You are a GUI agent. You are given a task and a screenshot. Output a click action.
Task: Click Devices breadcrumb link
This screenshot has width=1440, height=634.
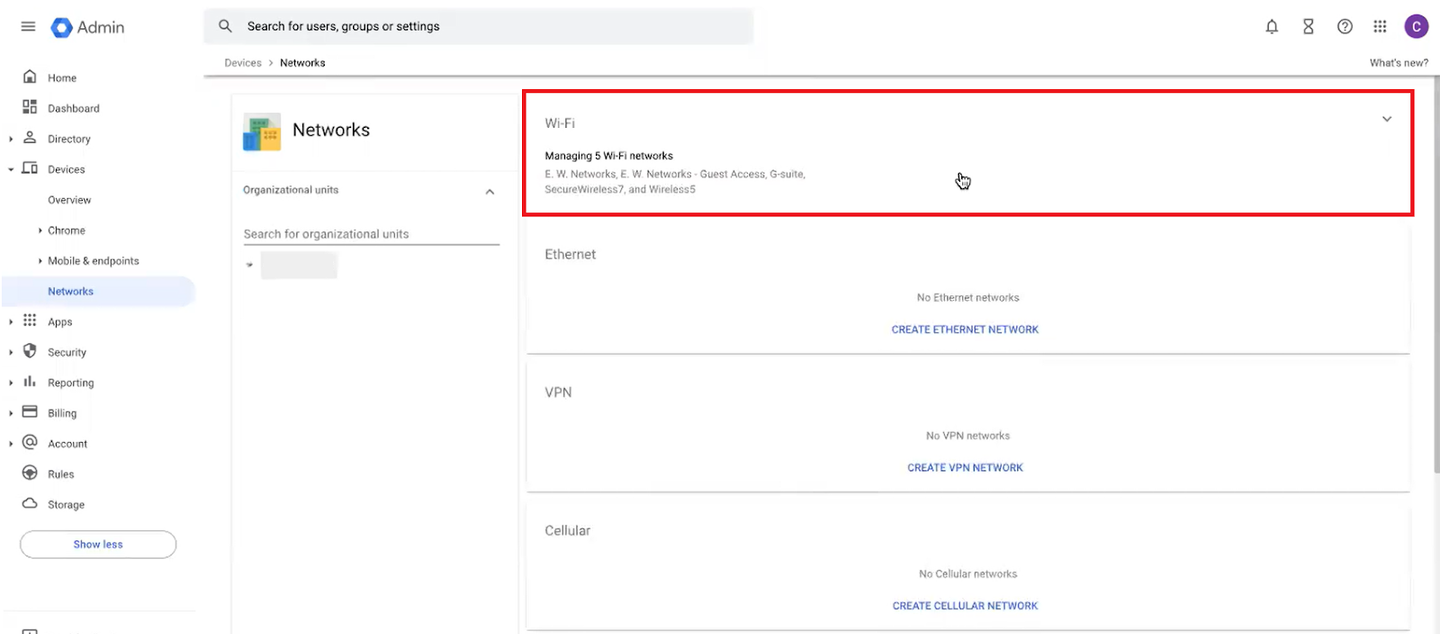pos(243,63)
